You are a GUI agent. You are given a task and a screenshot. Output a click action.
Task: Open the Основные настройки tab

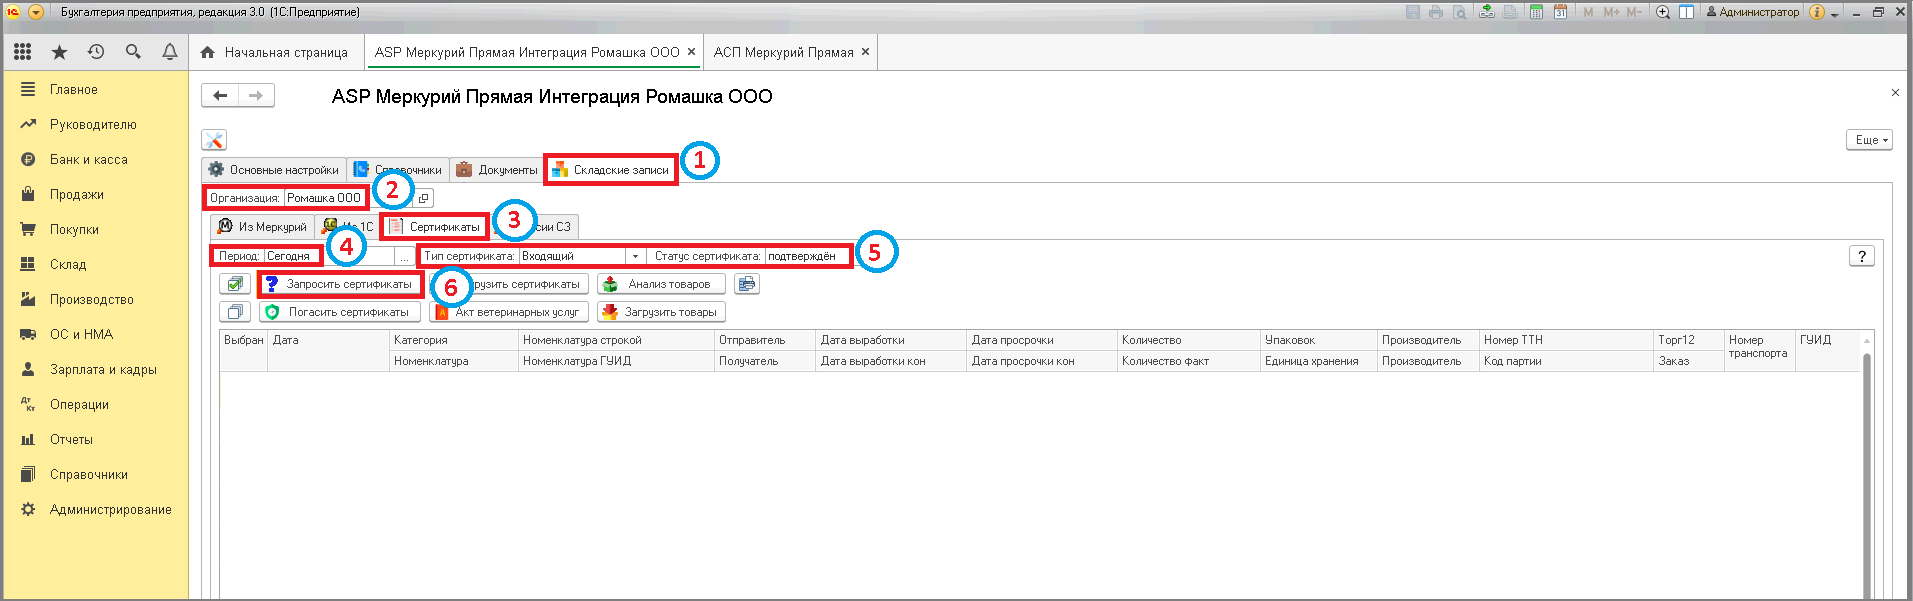click(274, 170)
